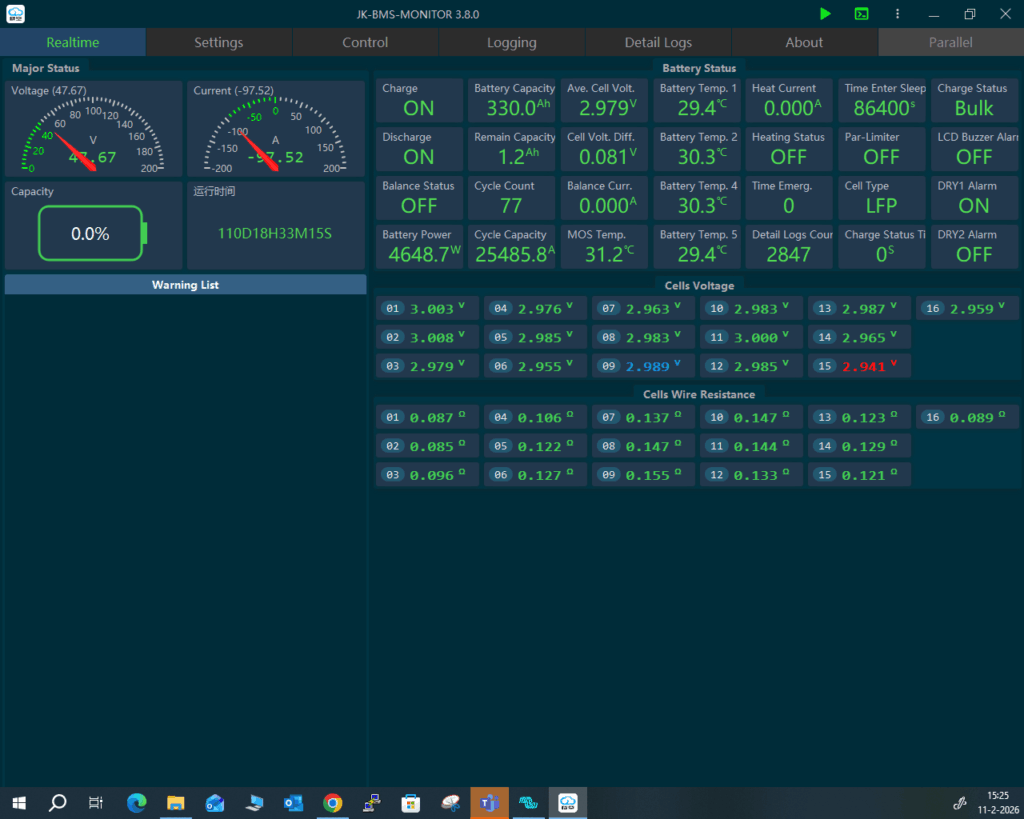Open Microsoft Teams from the taskbar
Image resolution: width=1024 pixels, height=819 pixels.
(x=489, y=802)
